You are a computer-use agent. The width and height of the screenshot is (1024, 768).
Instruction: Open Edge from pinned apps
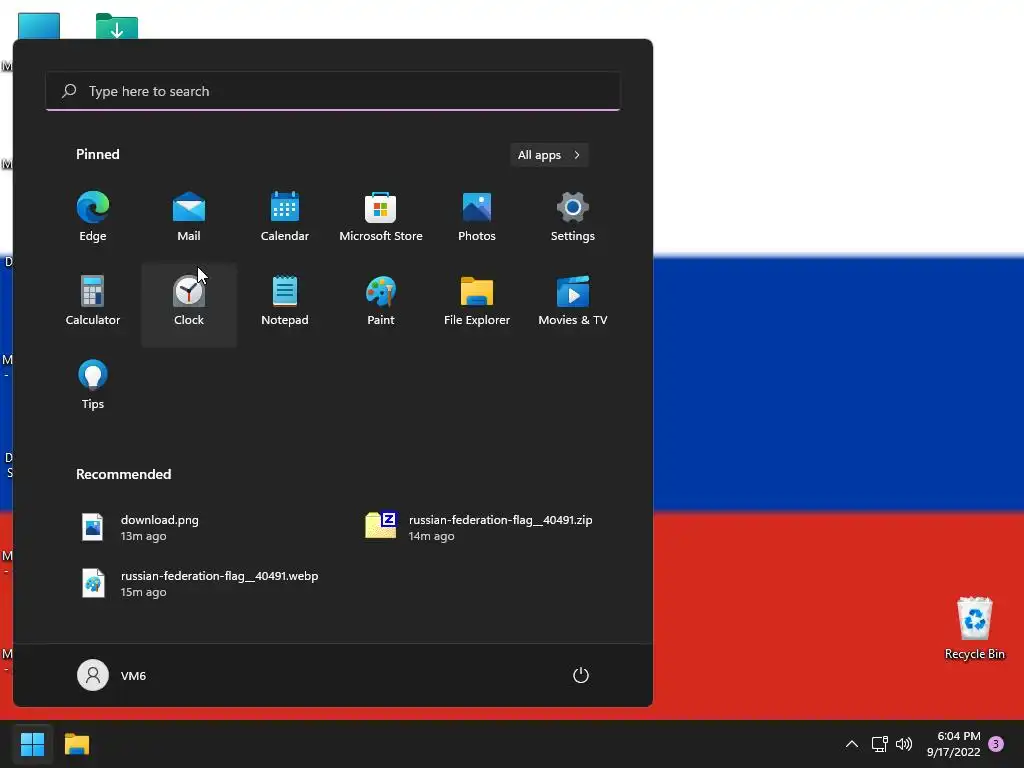93,217
